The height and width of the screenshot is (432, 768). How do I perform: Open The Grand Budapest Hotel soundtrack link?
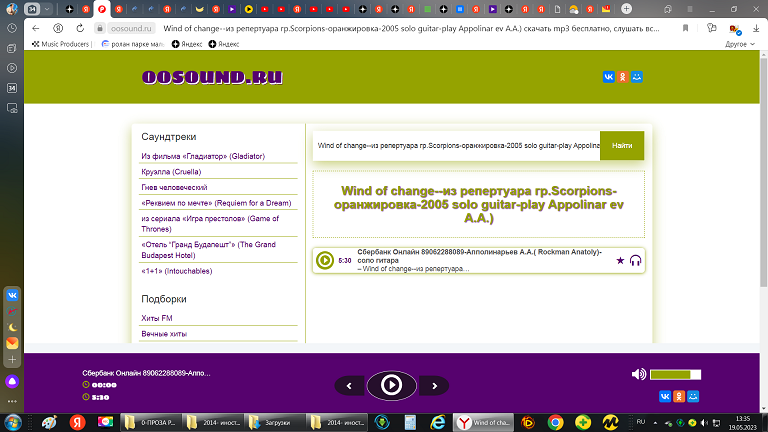tap(209, 250)
